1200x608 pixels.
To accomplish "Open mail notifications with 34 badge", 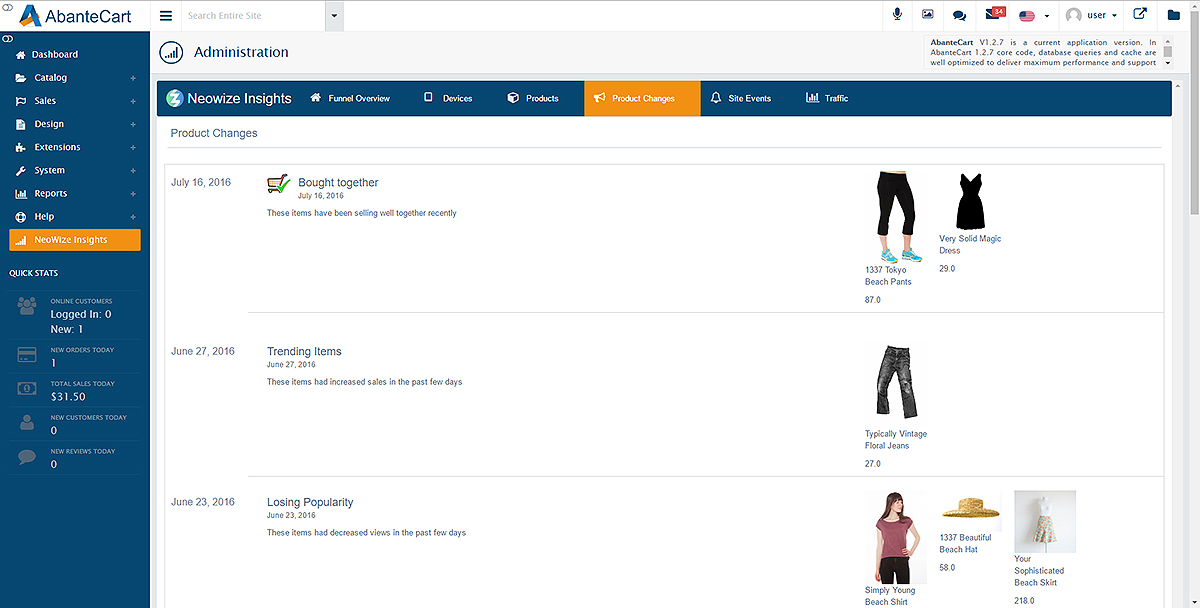I will [x=994, y=14].
